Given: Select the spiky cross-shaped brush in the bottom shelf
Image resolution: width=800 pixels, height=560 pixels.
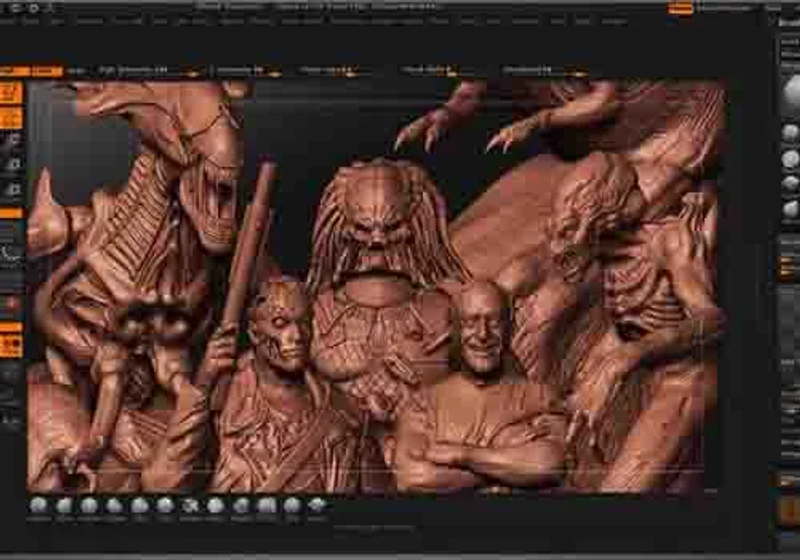Looking at the screenshot, I should coord(190,506).
